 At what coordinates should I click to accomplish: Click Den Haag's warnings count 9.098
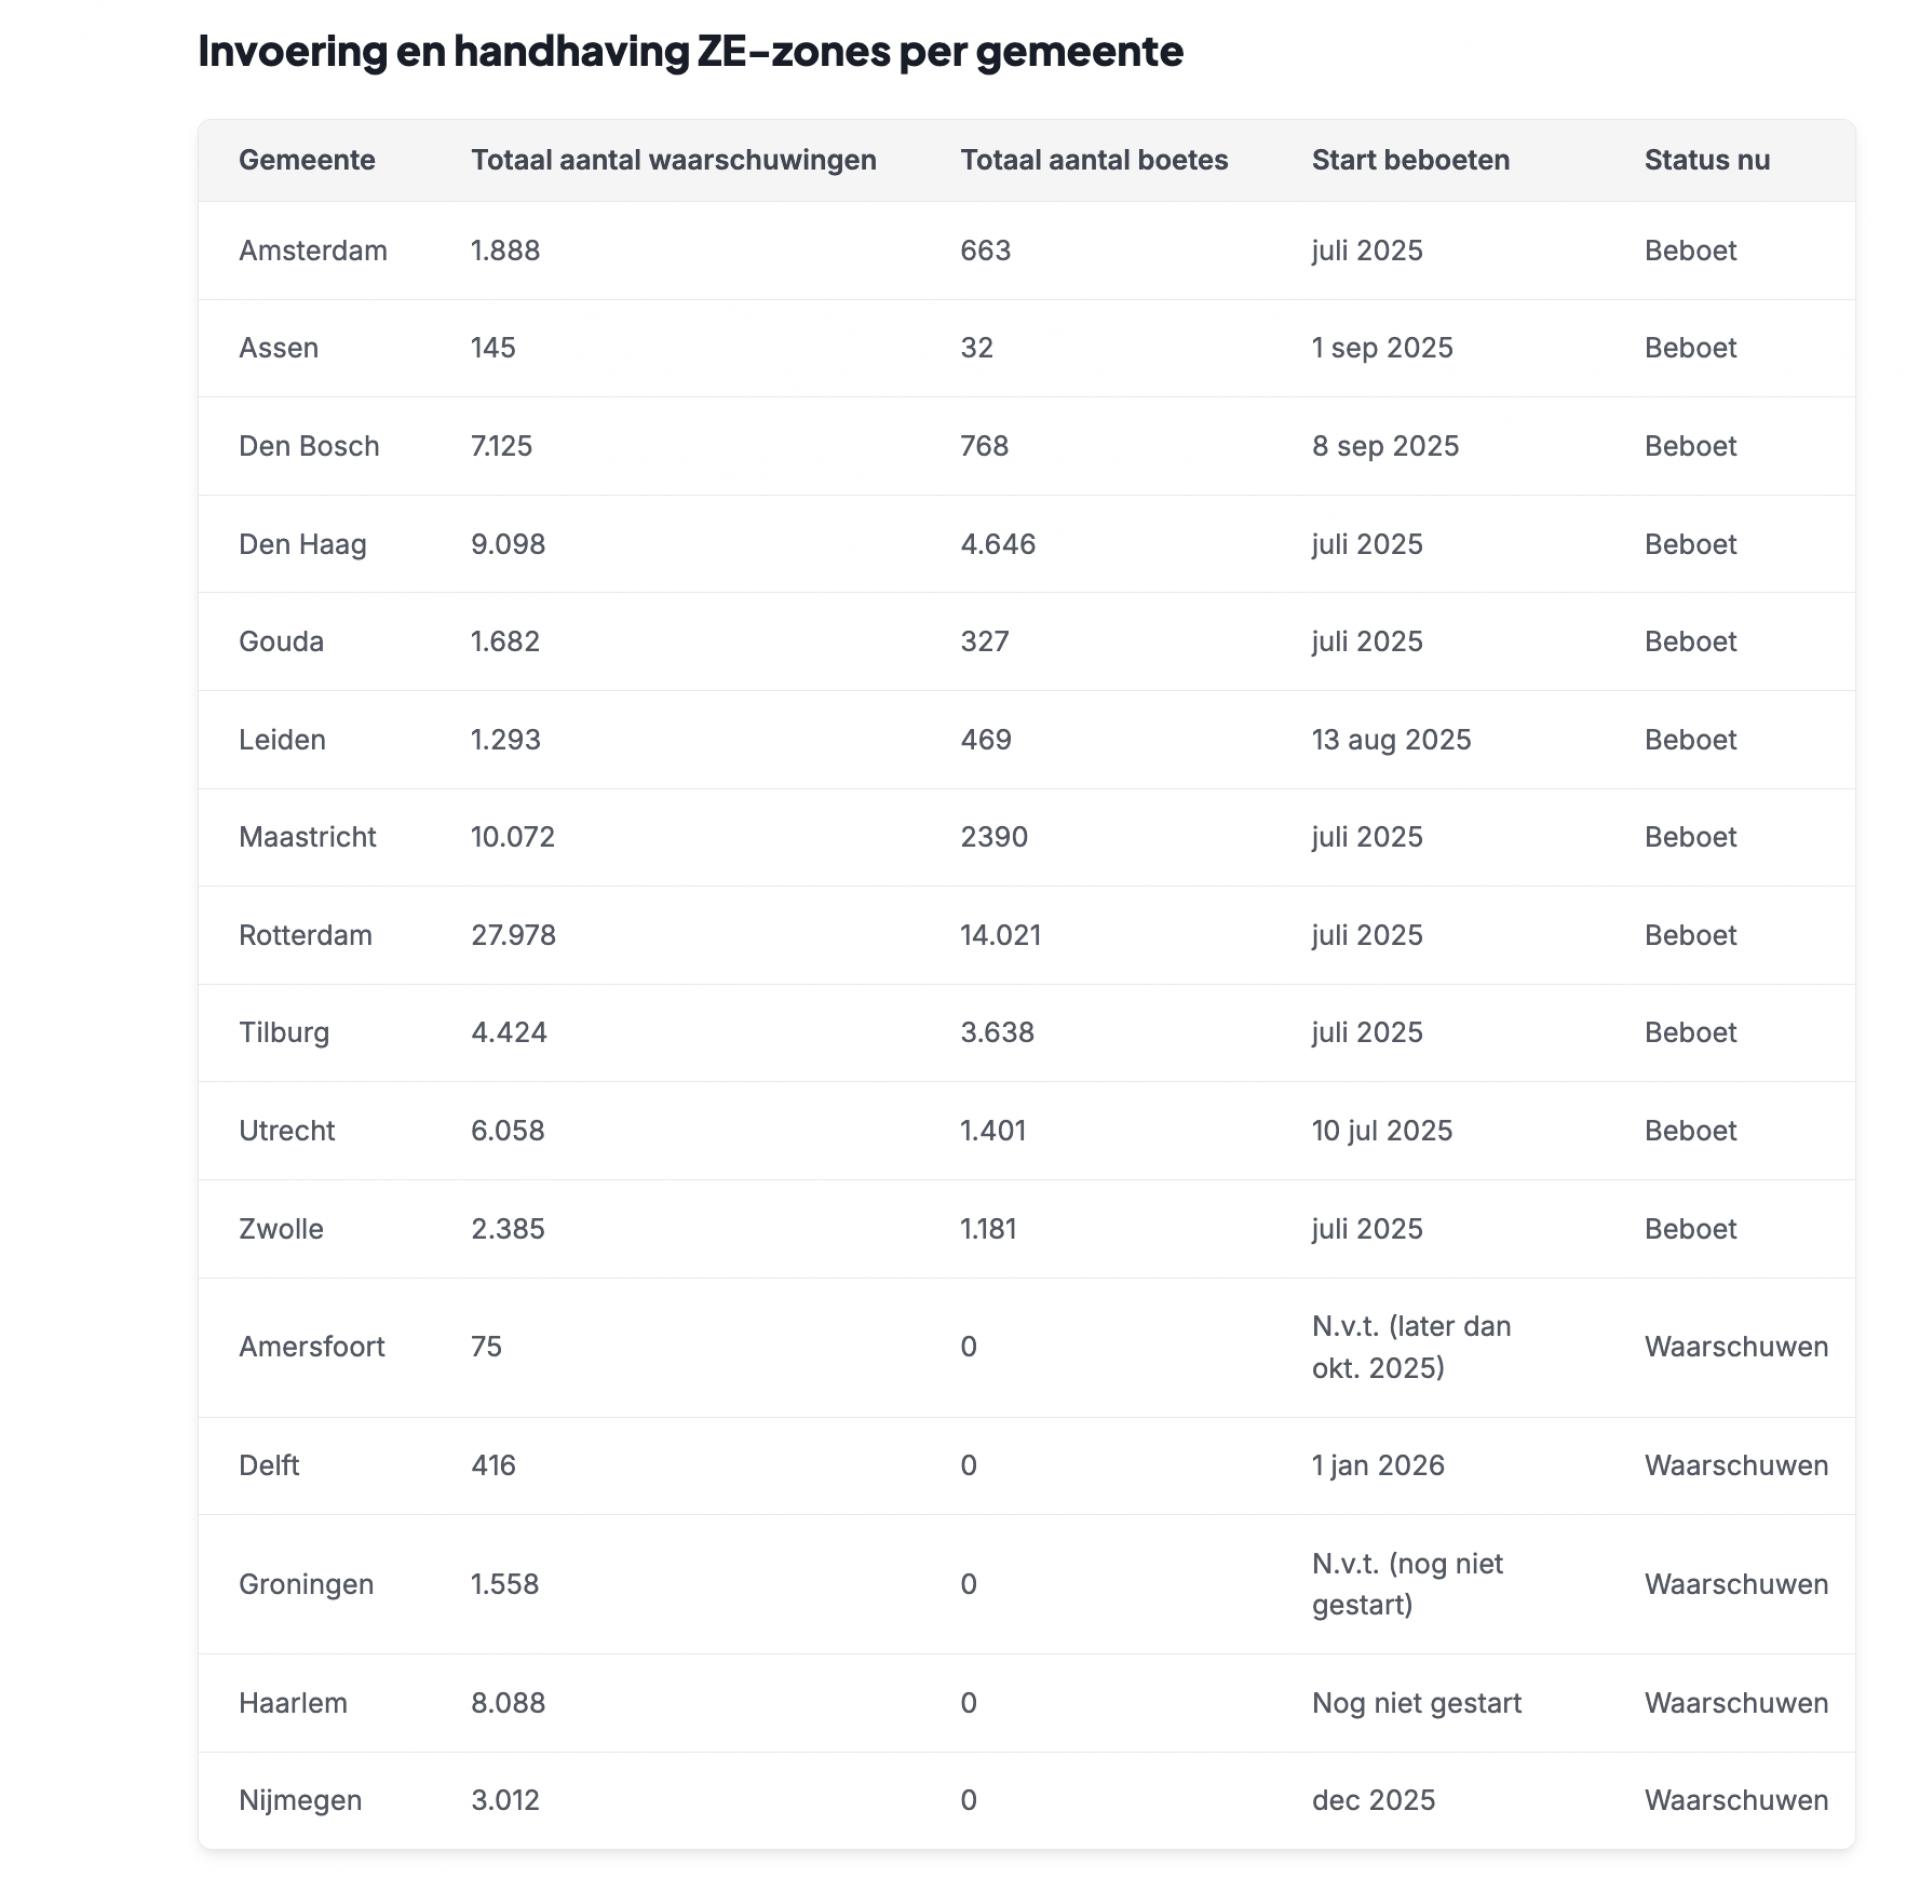(508, 544)
